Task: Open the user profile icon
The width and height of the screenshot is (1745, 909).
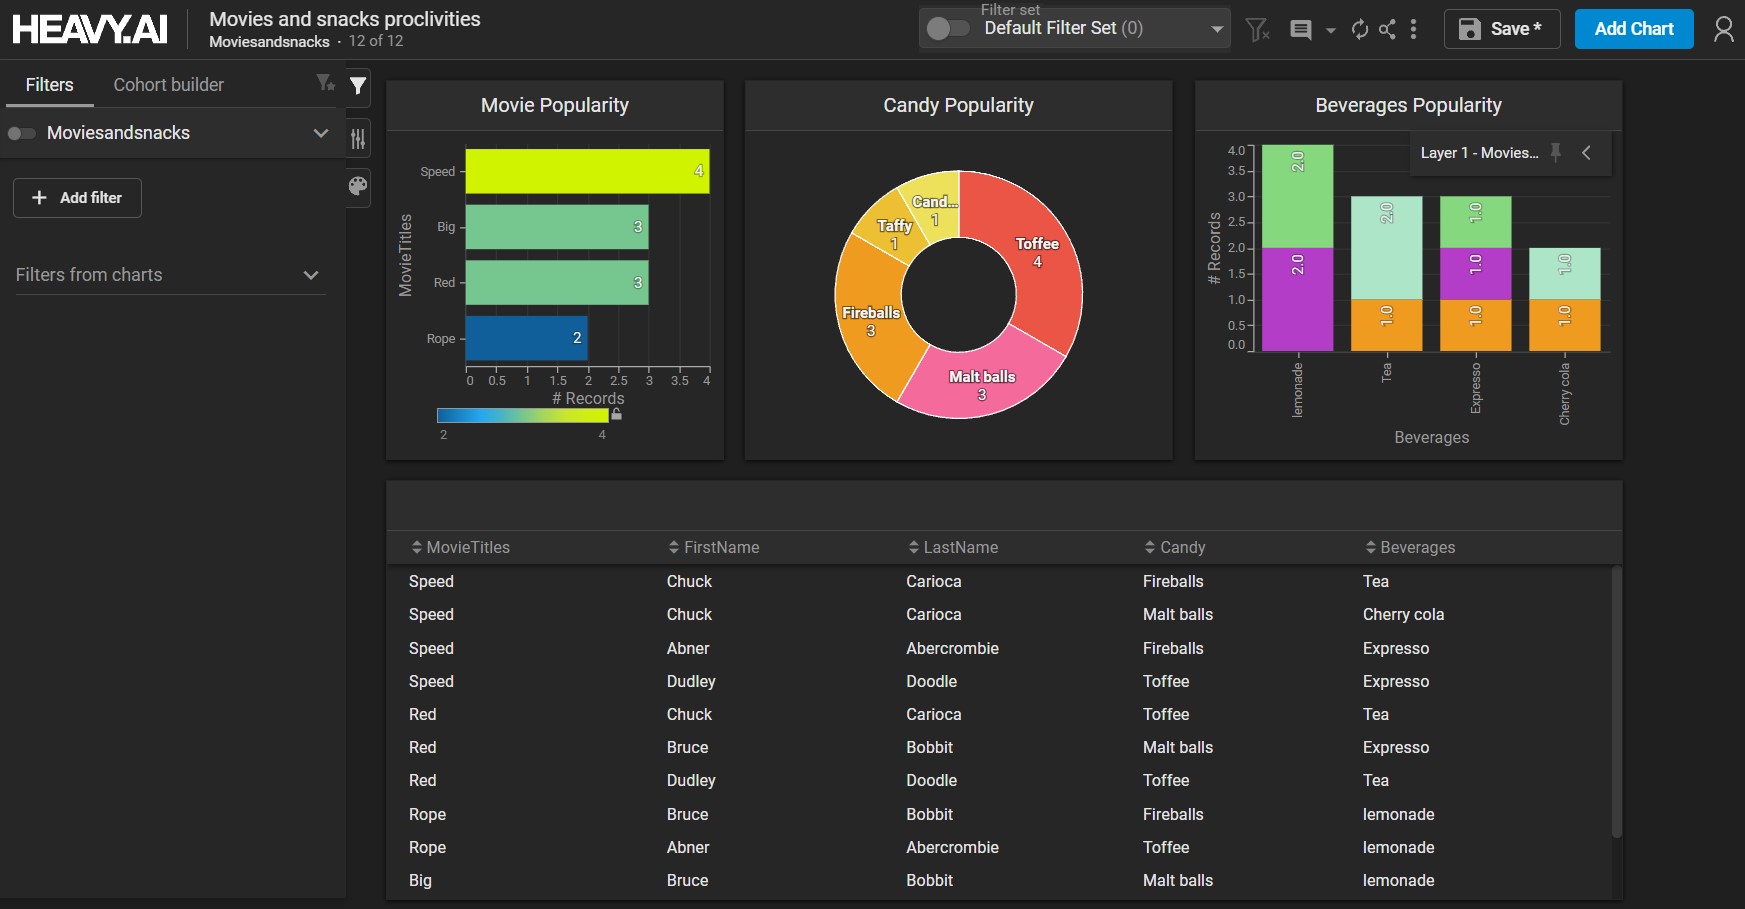Action: (1723, 30)
